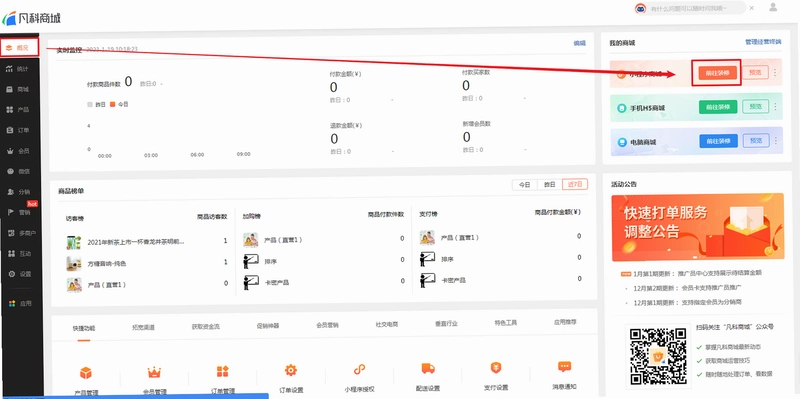Click the 编辑 link in 实时监控 panel

(x=580, y=43)
